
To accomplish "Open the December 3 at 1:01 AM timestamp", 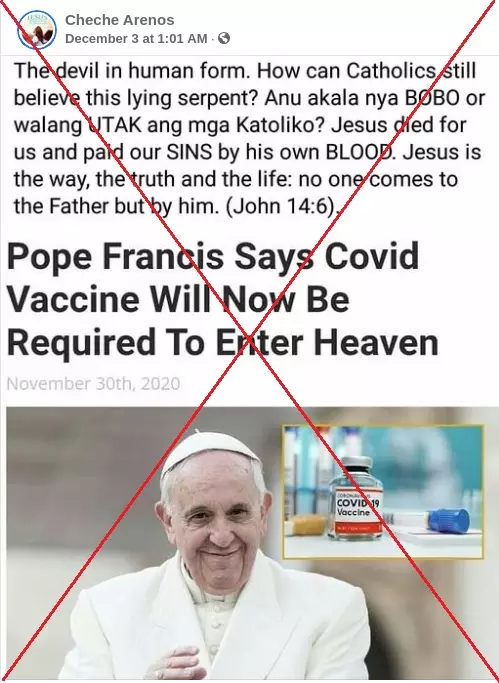I will coord(136,39).
